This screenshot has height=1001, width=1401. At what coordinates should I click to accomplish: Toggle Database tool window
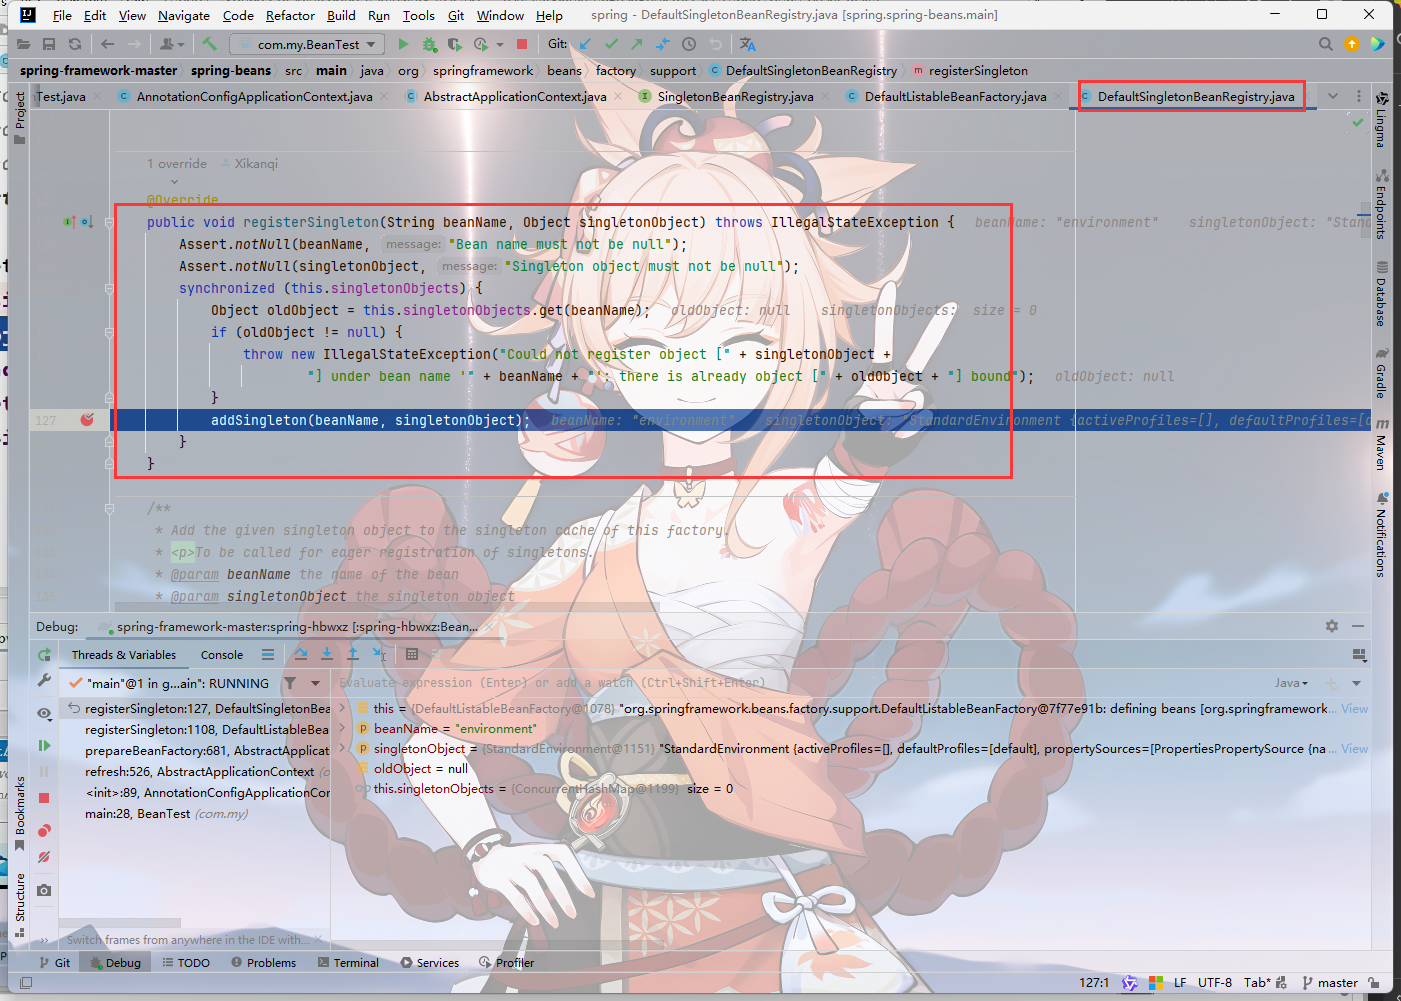tap(1381, 294)
